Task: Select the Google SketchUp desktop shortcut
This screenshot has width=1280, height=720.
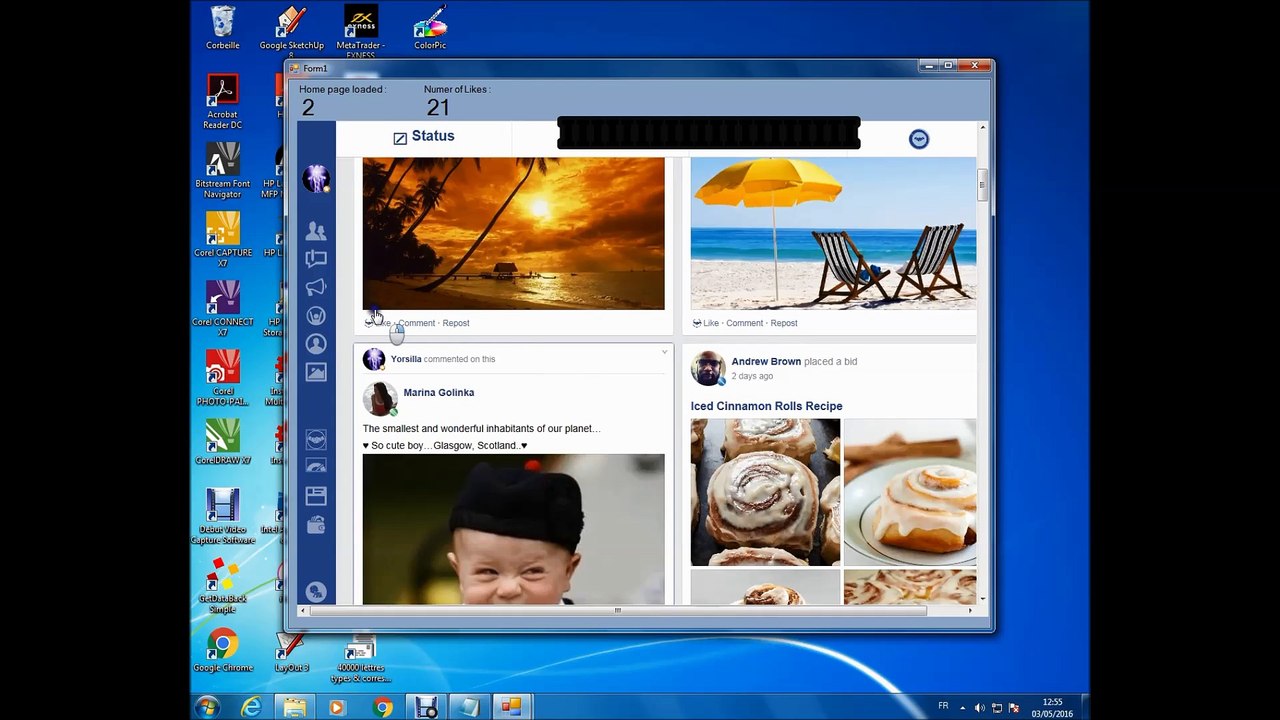Action: click(x=292, y=30)
